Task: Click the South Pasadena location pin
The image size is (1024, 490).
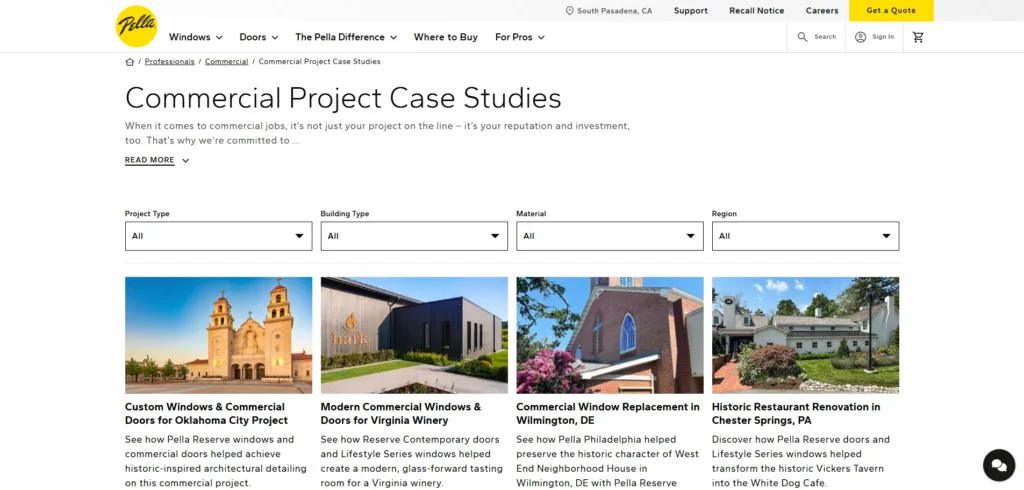Action: (570, 11)
